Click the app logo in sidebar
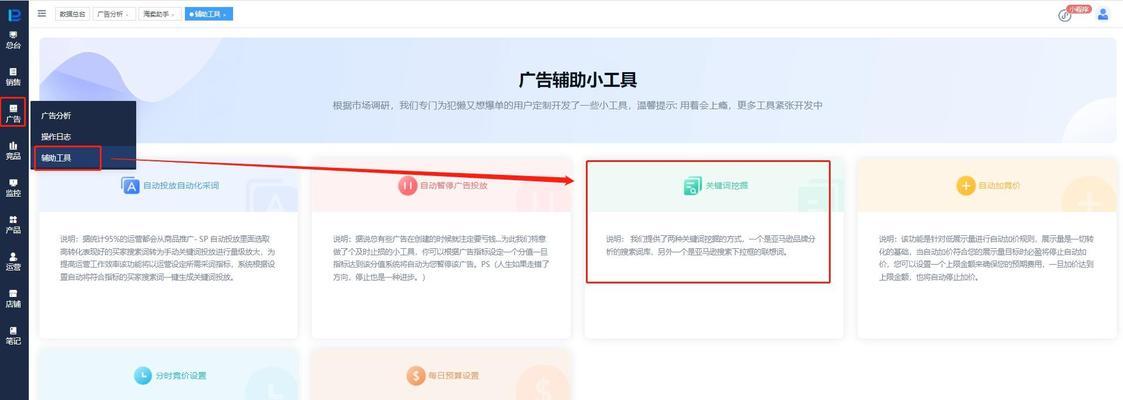 pyautogui.click(x=14, y=14)
